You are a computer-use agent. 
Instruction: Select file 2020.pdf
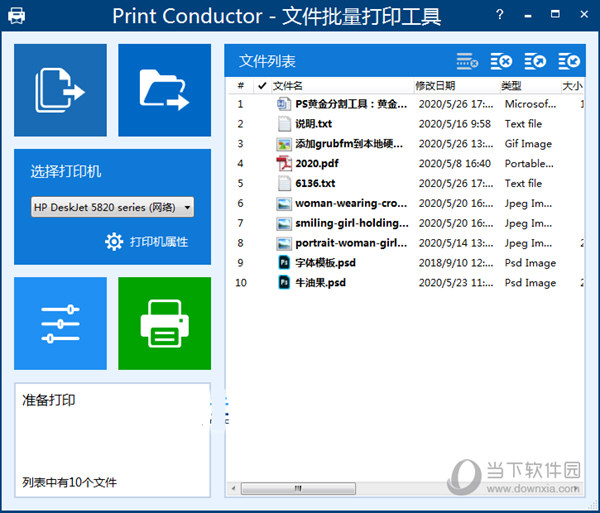pos(317,164)
